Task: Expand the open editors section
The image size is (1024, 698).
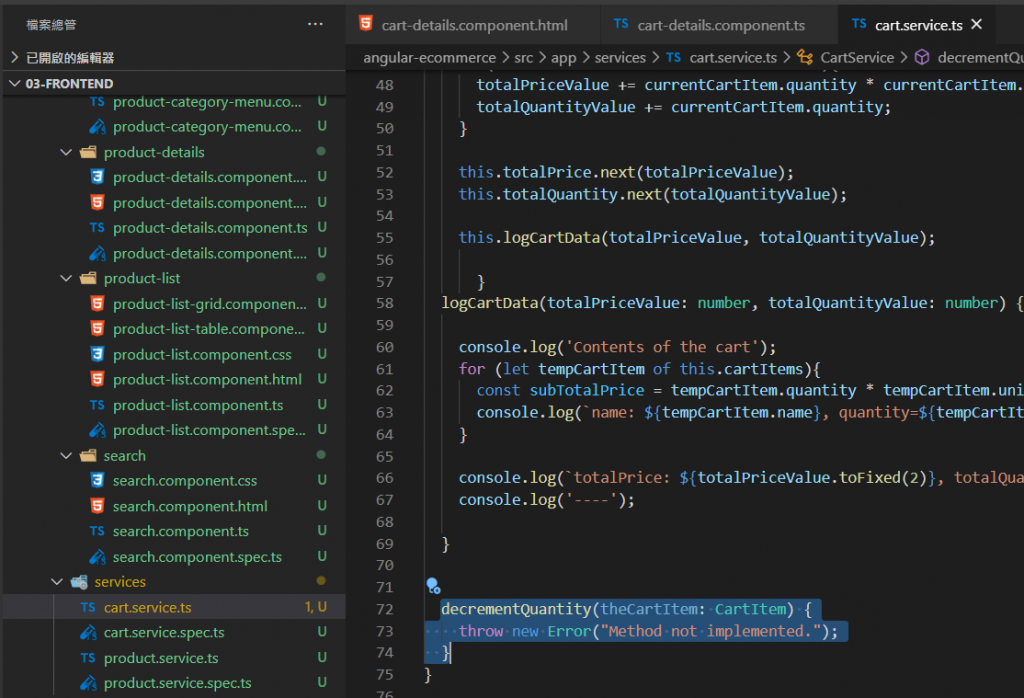Action: click(70, 58)
